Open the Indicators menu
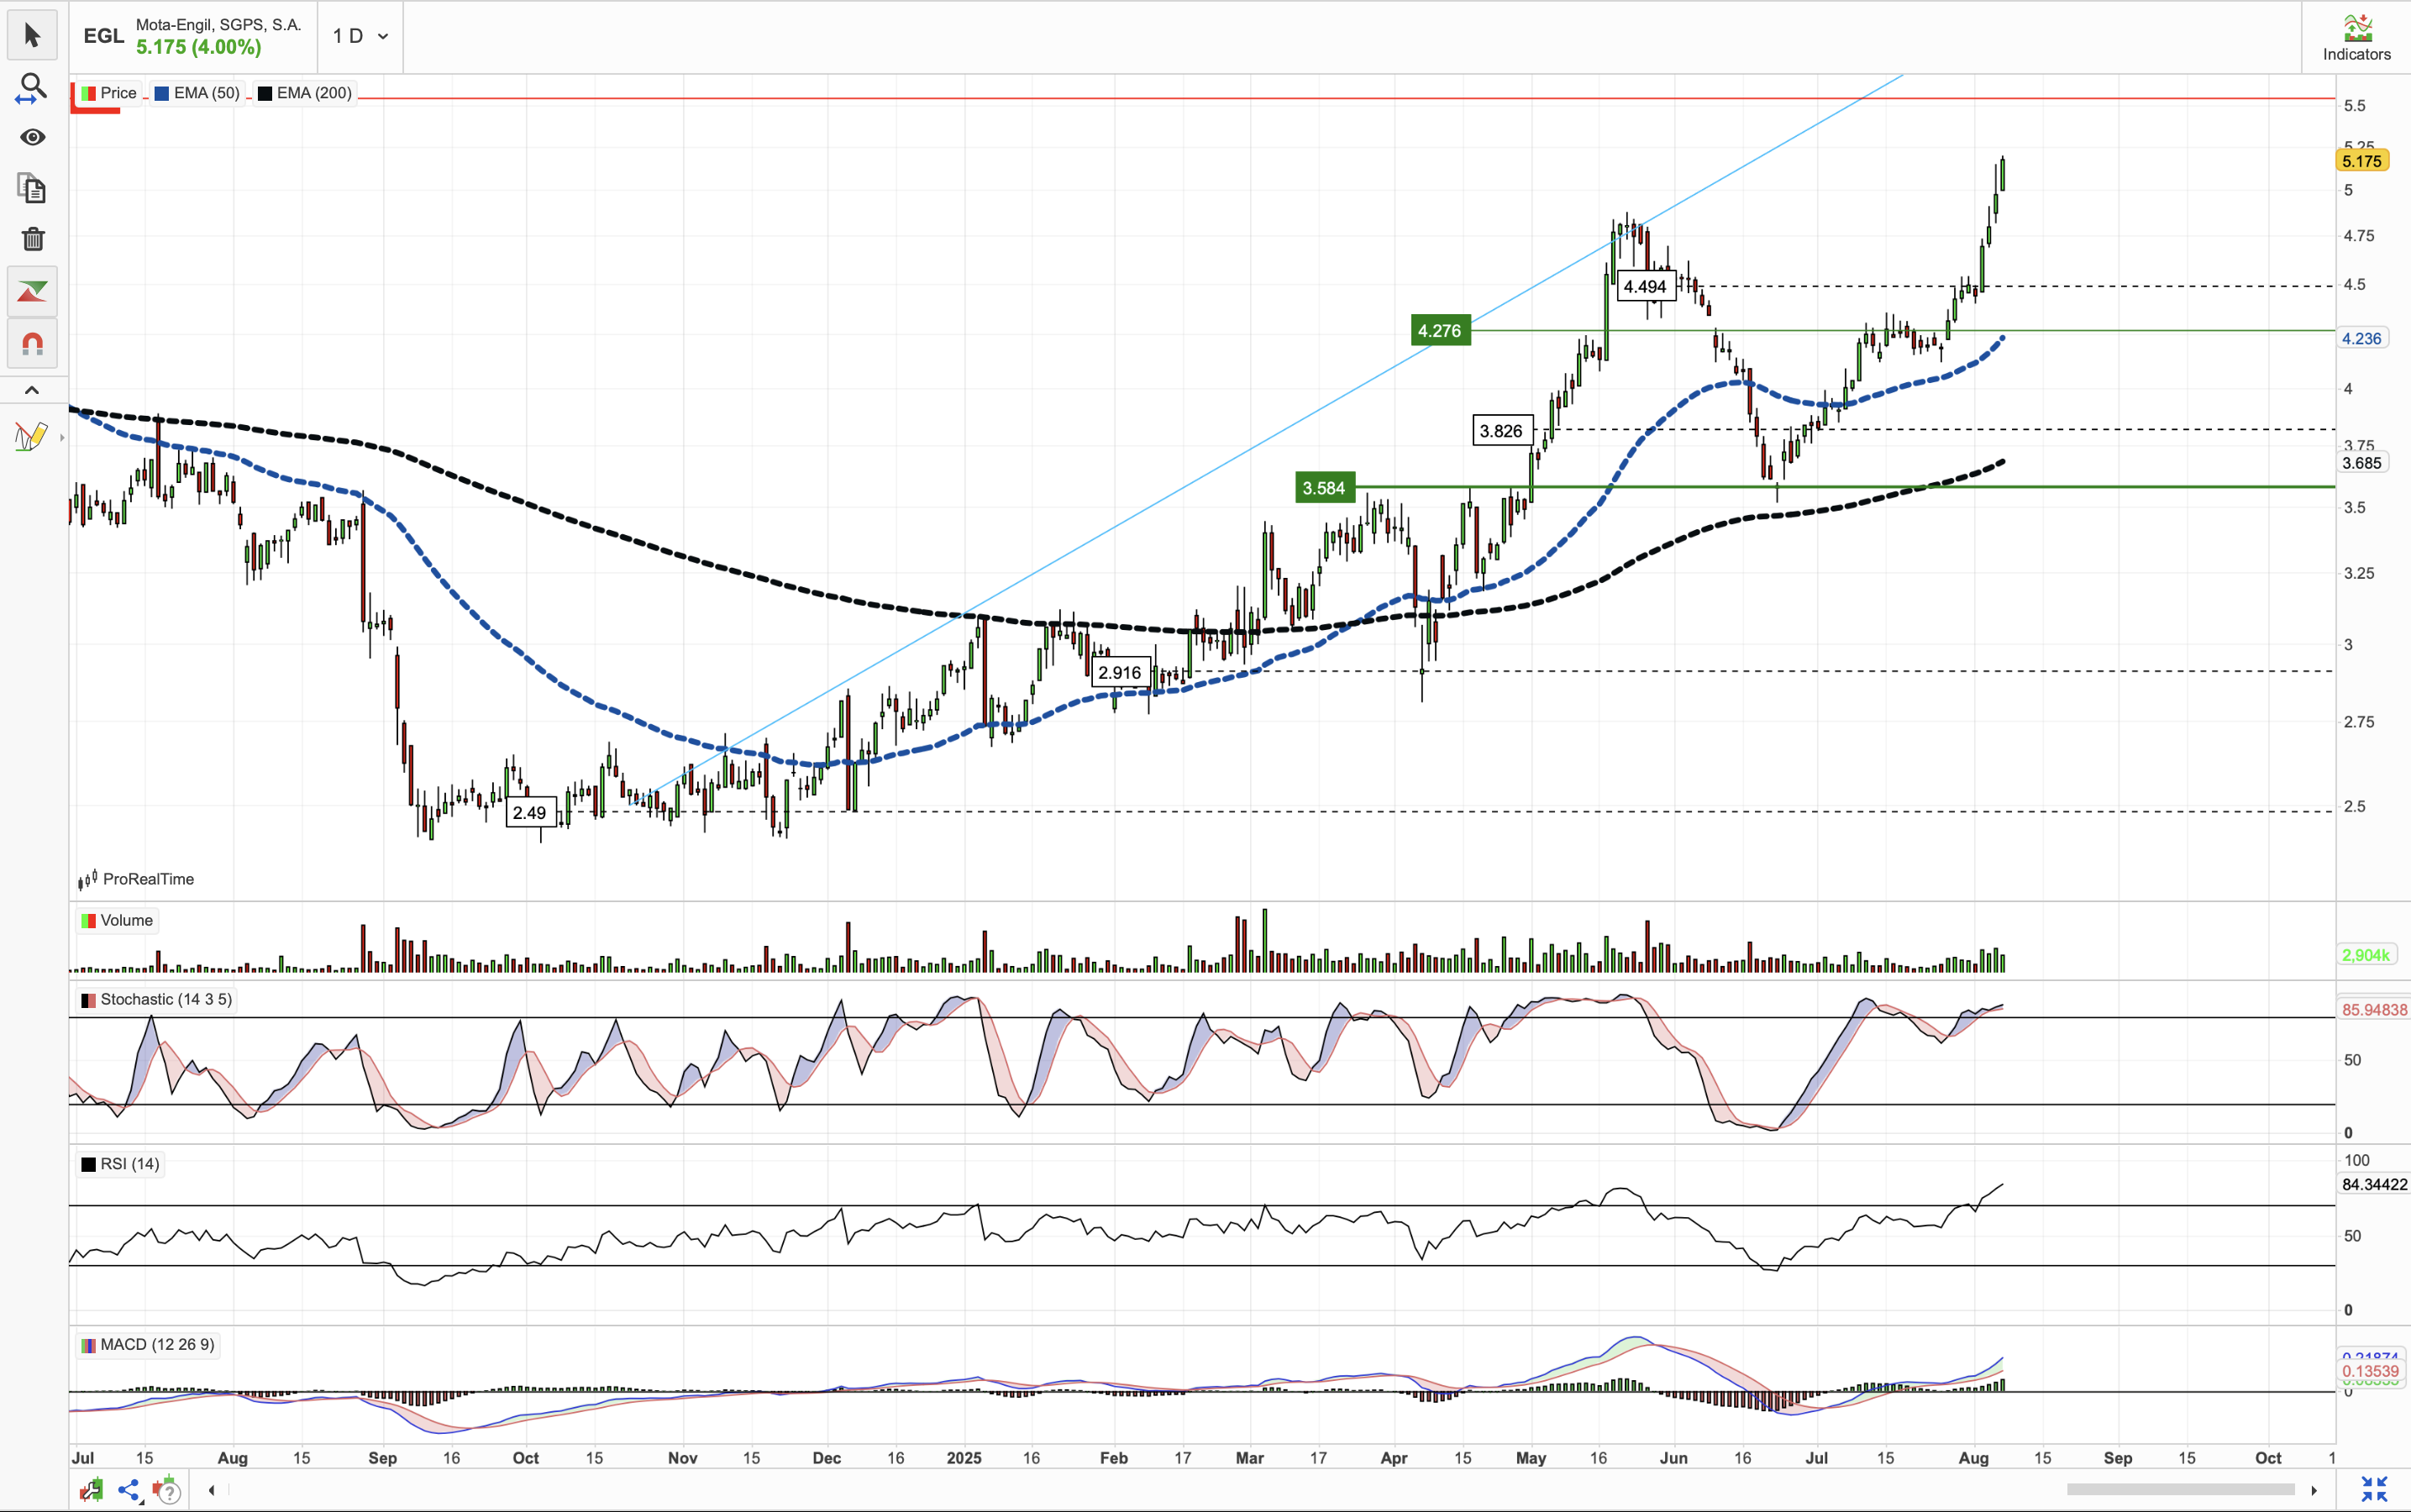 (x=2356, y=37)
